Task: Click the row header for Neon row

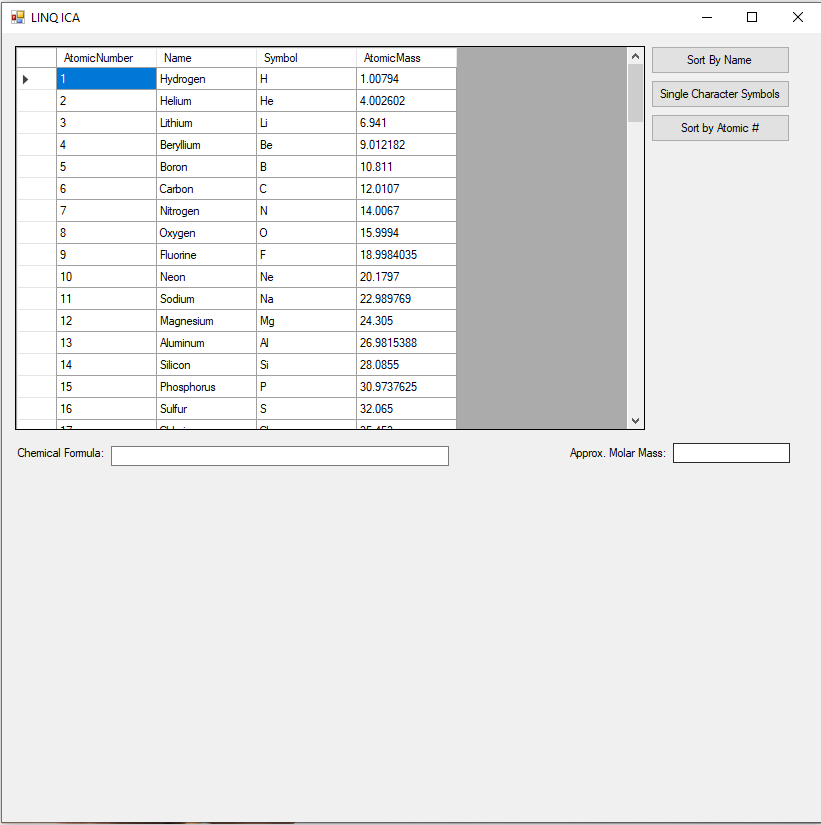Action: pyautogui.click(x=36, y=277)
